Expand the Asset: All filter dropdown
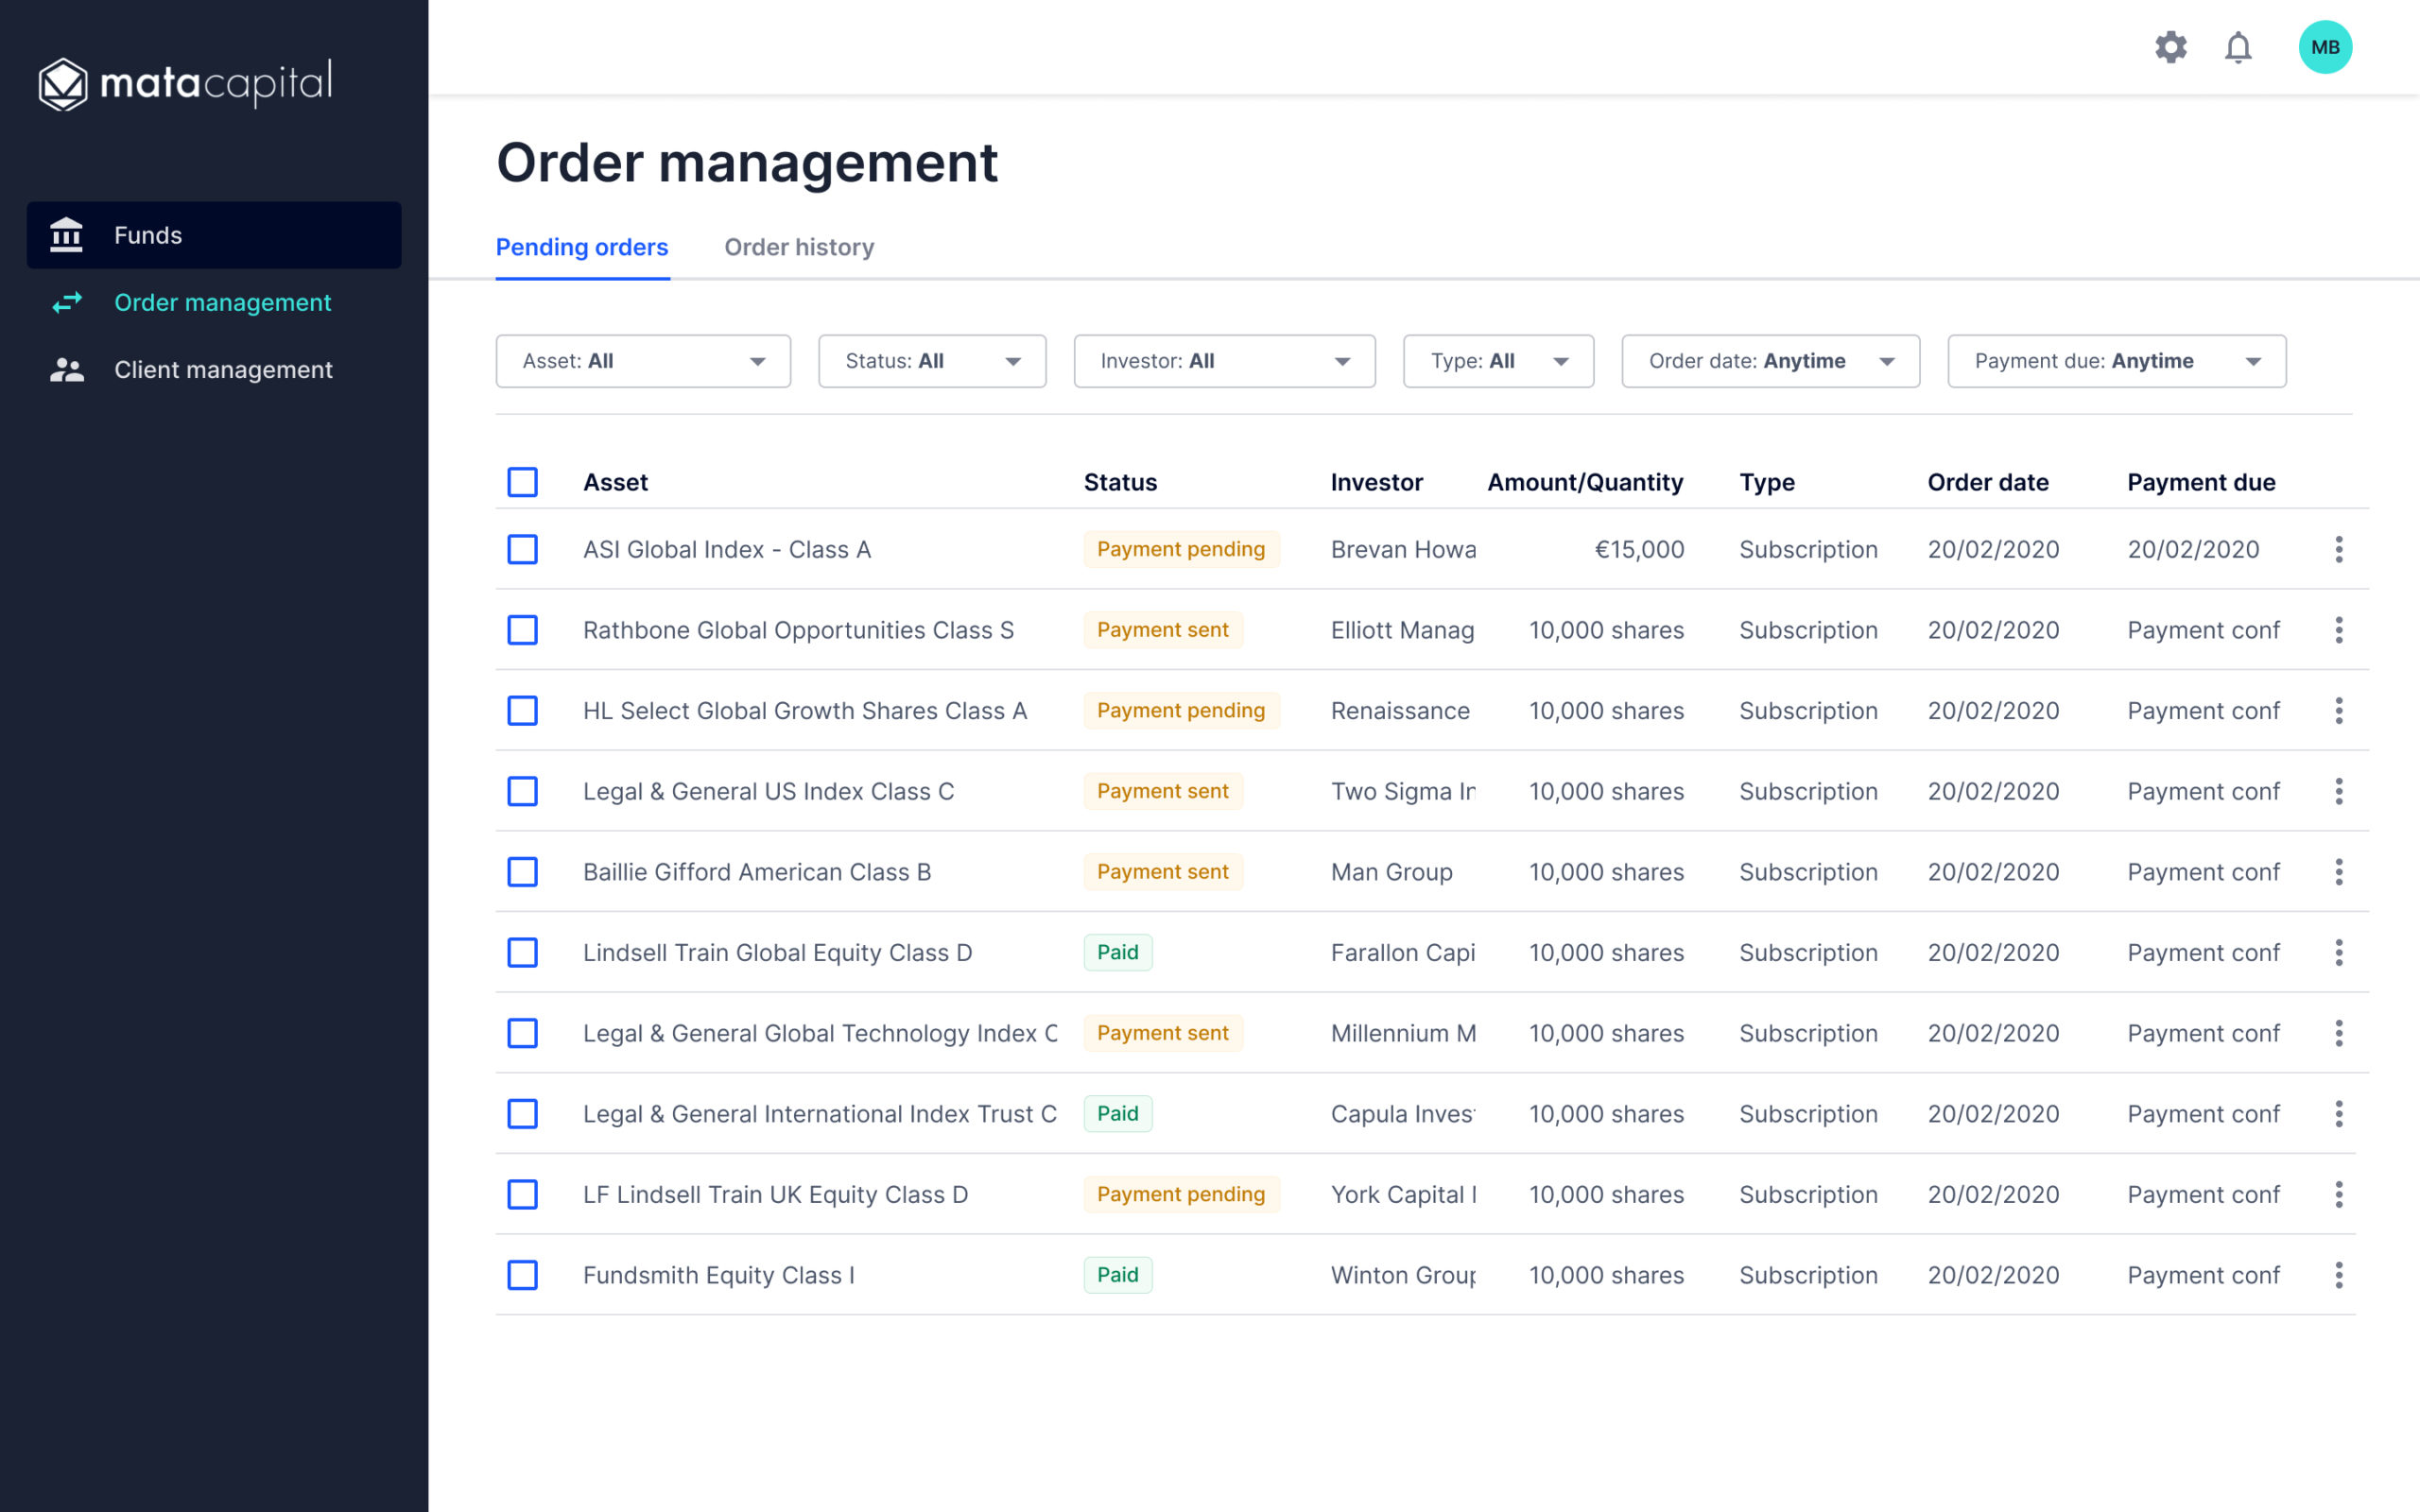This screenshot has width=2420, height=1512. [643, 361]
